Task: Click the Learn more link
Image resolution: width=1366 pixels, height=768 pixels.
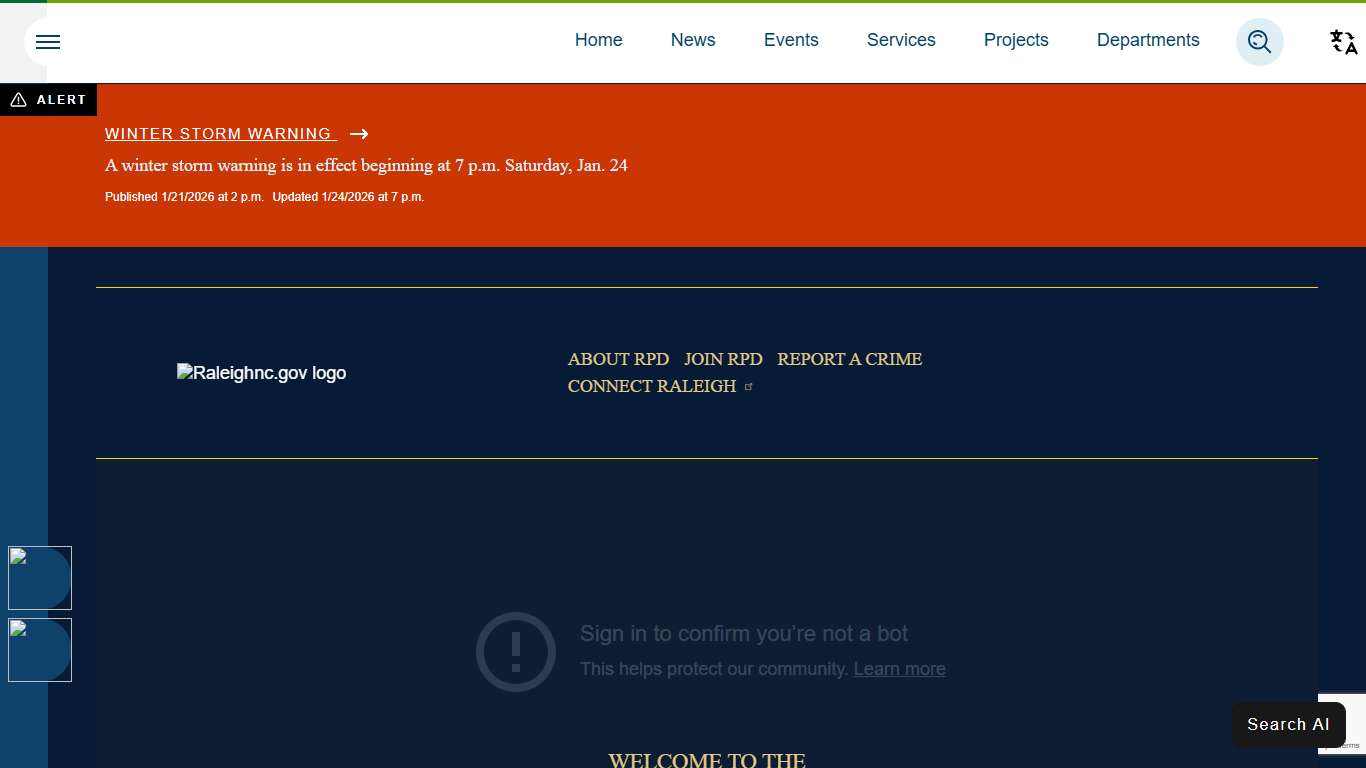Action: (899, 669)
